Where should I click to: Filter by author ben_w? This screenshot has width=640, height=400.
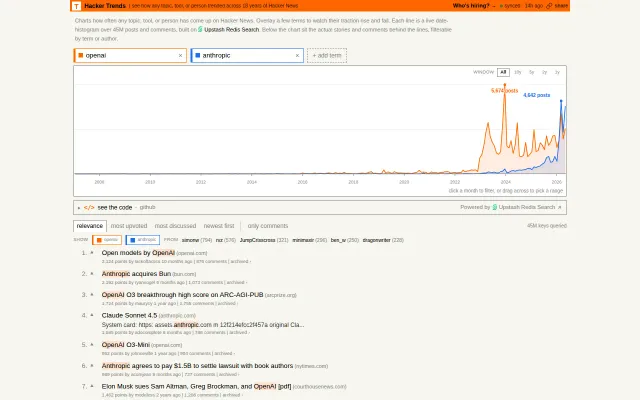pos(344,240)
